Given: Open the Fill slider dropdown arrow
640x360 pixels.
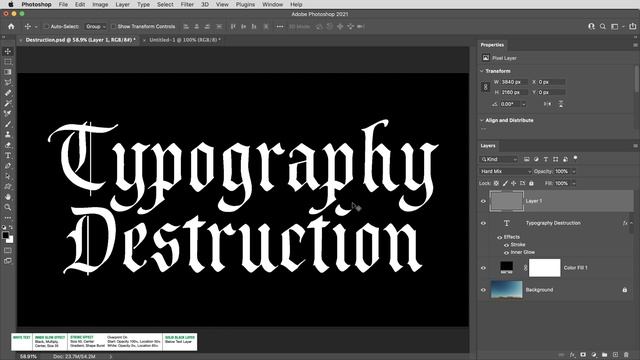Looking at the screenshot, I should pos(573,184).
